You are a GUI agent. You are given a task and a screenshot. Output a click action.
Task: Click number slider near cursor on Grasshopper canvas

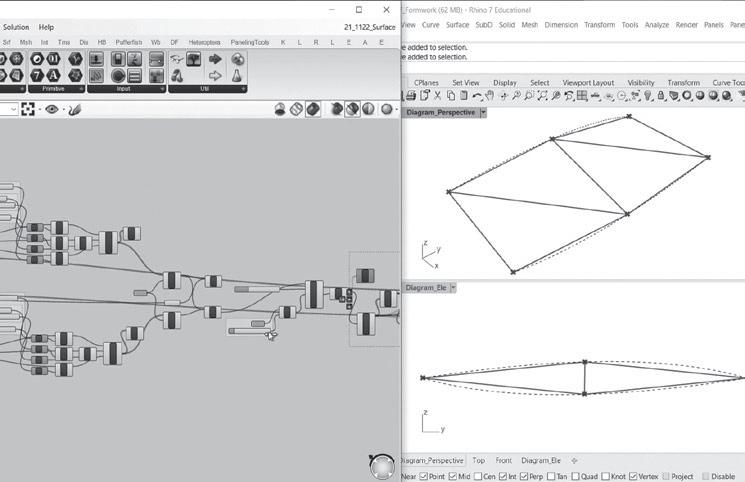(x=251, y=331)
